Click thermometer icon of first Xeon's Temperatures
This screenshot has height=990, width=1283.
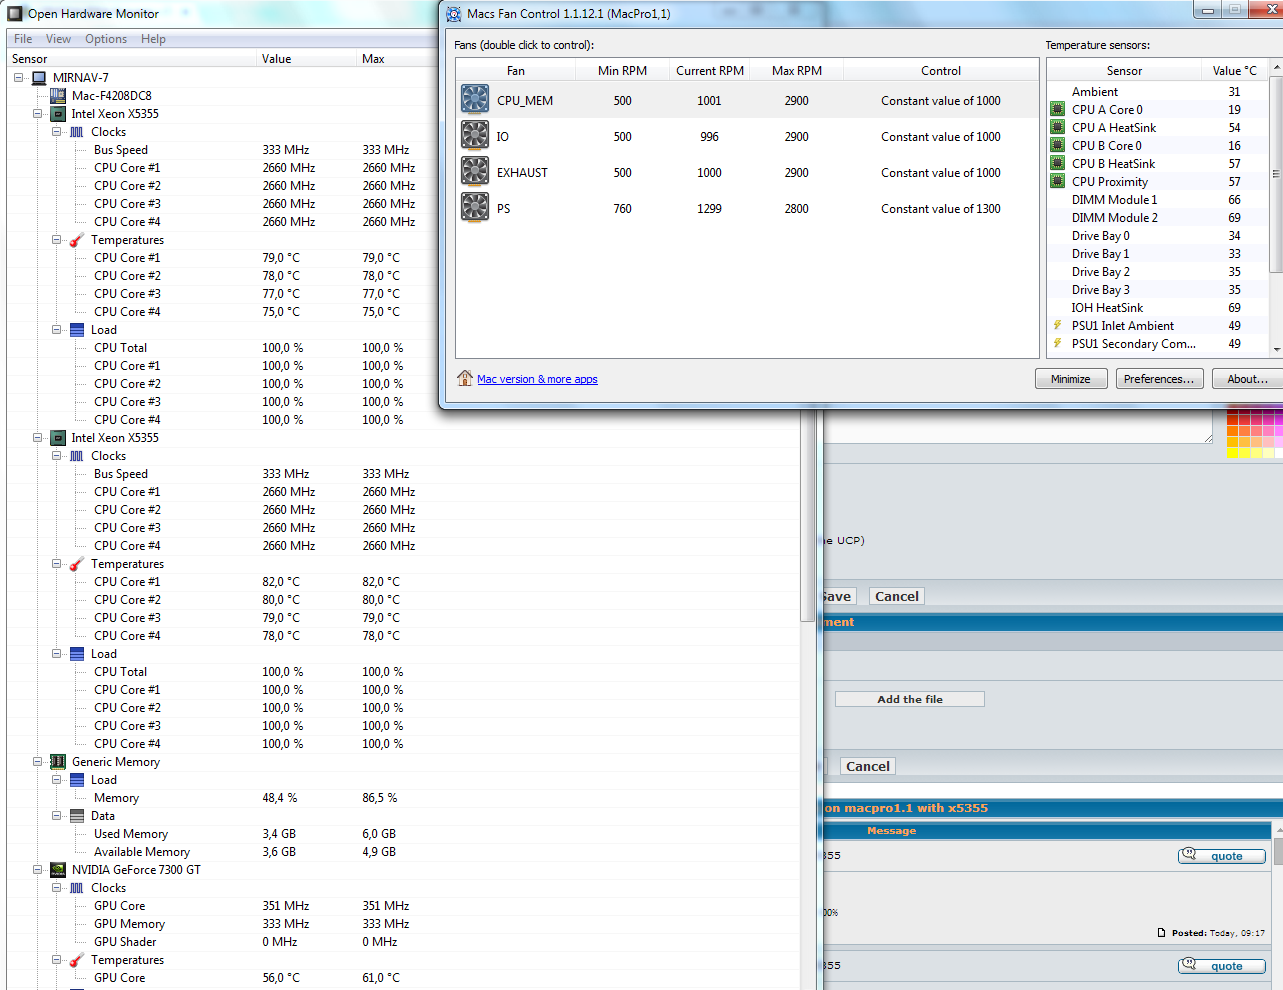[x=77, y=240]
